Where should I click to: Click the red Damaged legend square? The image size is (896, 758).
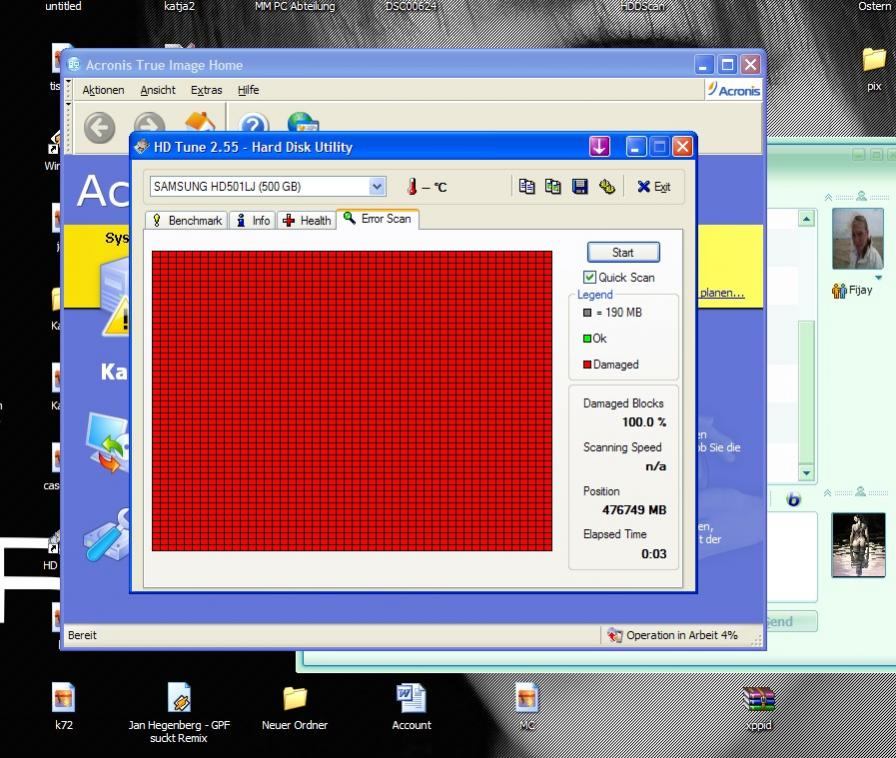tap(586, 364)
